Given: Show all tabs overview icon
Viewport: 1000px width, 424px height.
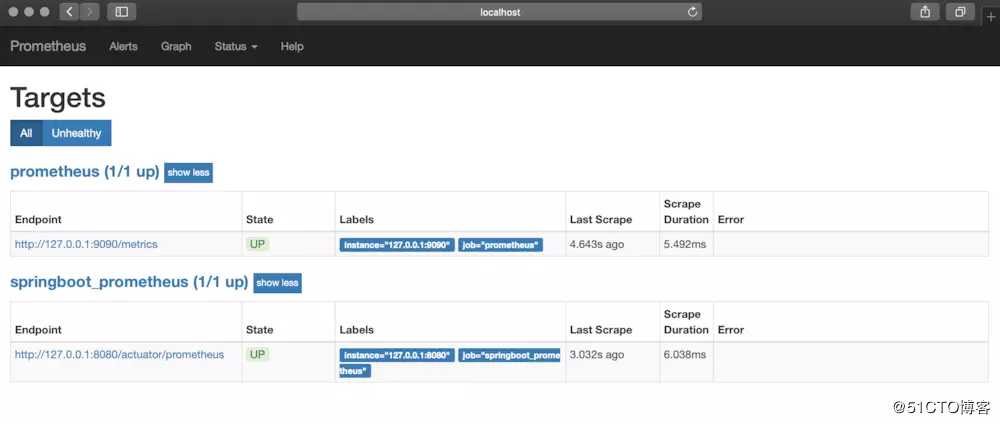Looking at the screenshot, I should 960,11.
